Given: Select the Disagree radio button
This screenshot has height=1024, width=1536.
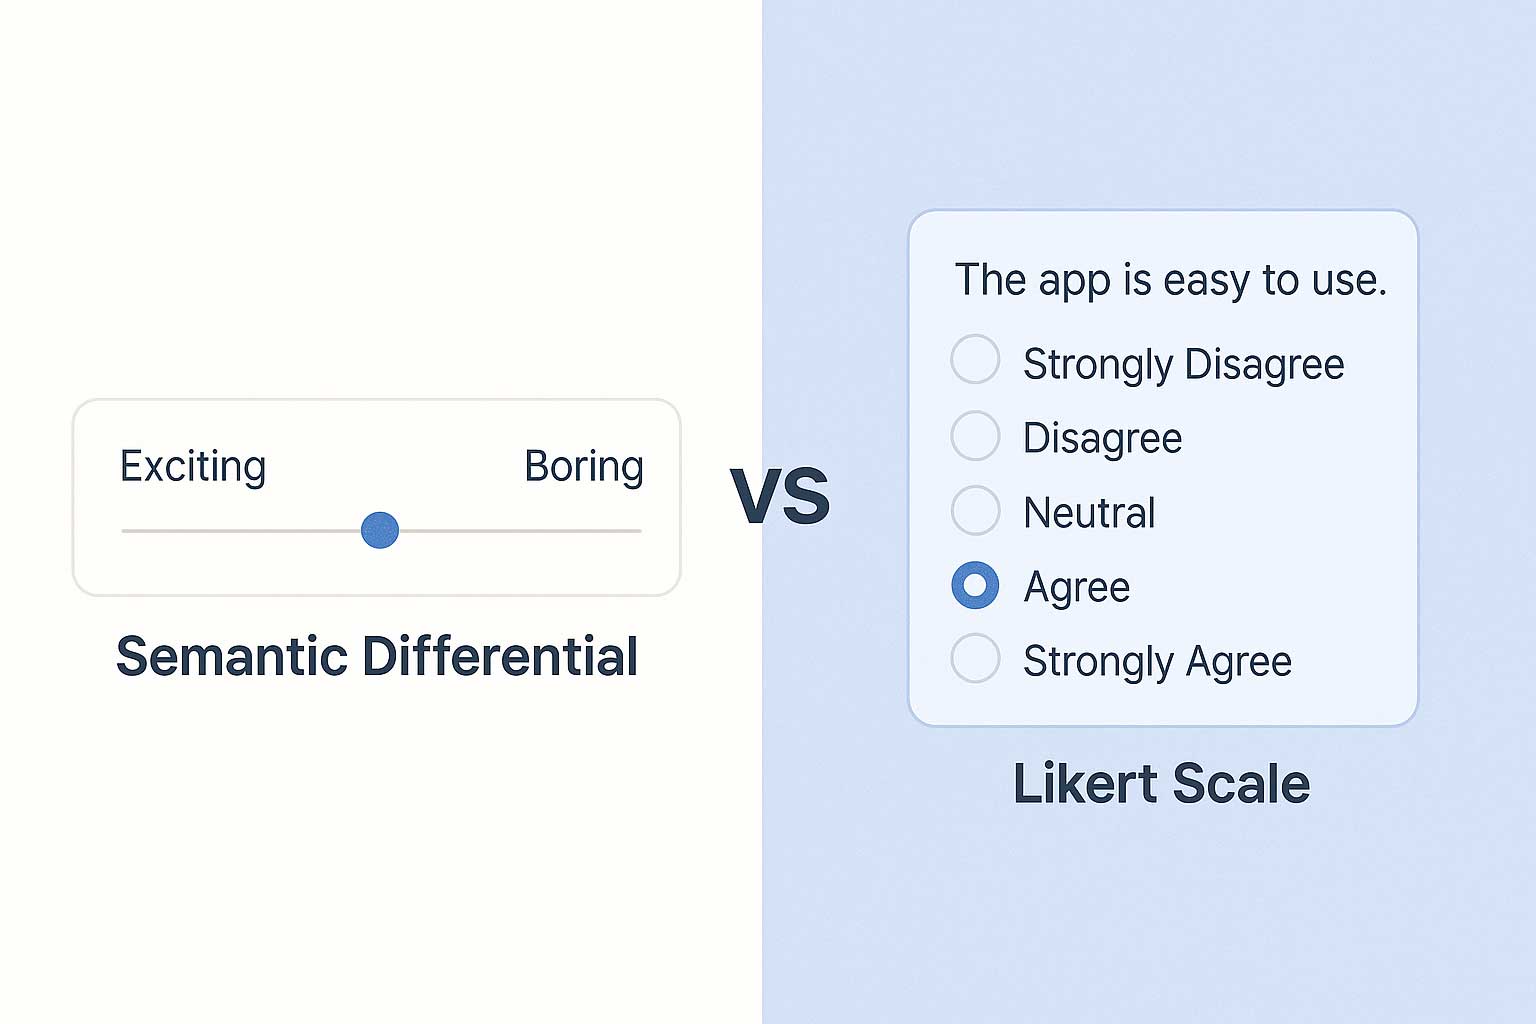Looking at the screenshot, I should [x=975, y=436].
